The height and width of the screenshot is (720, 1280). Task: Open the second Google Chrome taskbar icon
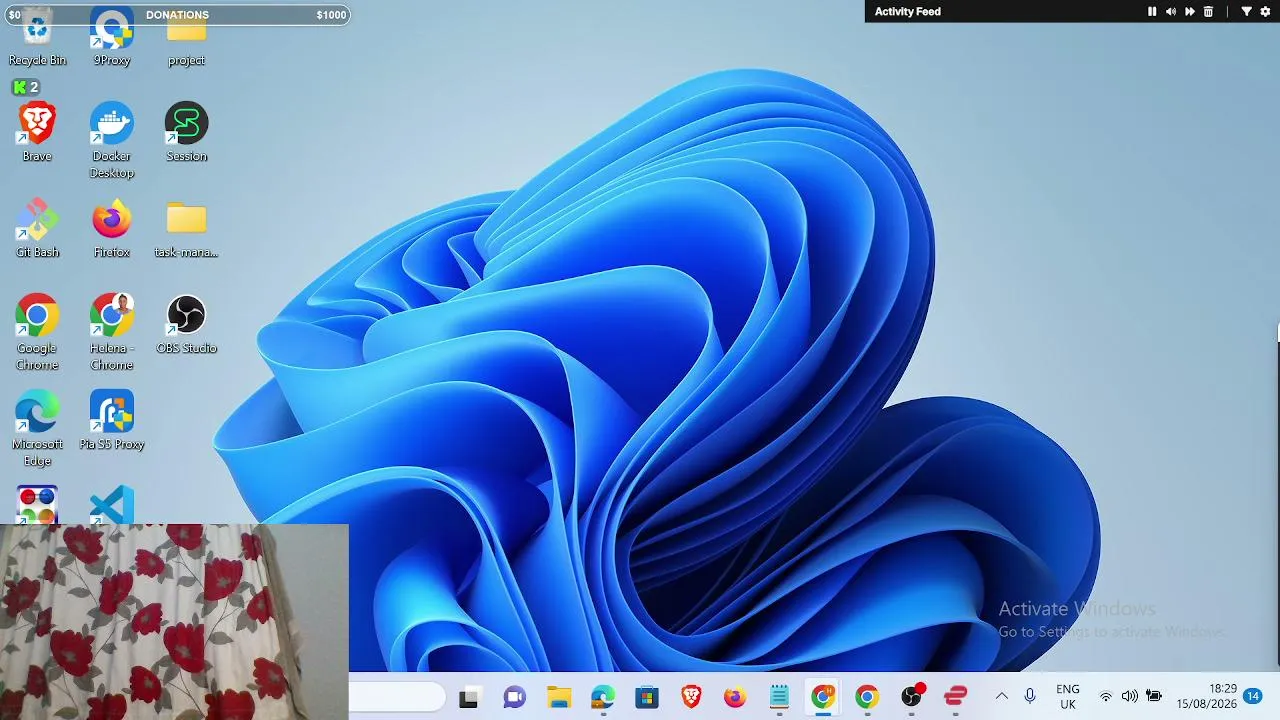(867, 697)
